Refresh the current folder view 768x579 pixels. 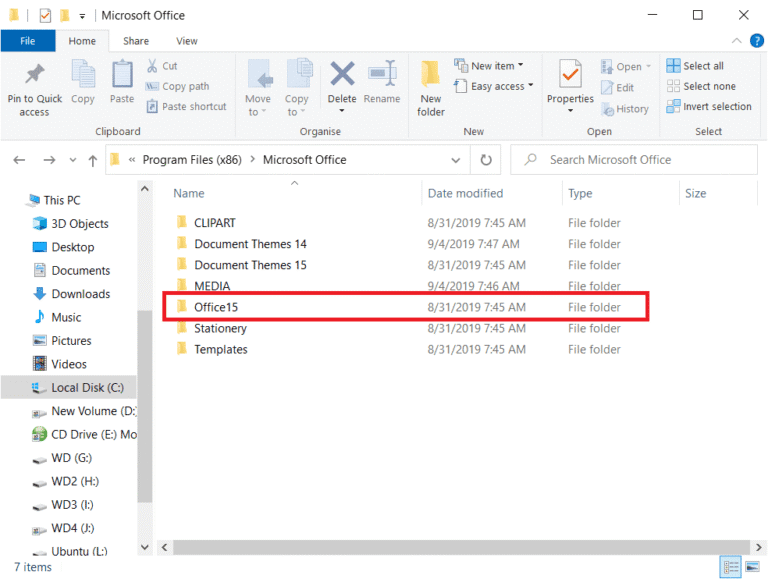485,160
